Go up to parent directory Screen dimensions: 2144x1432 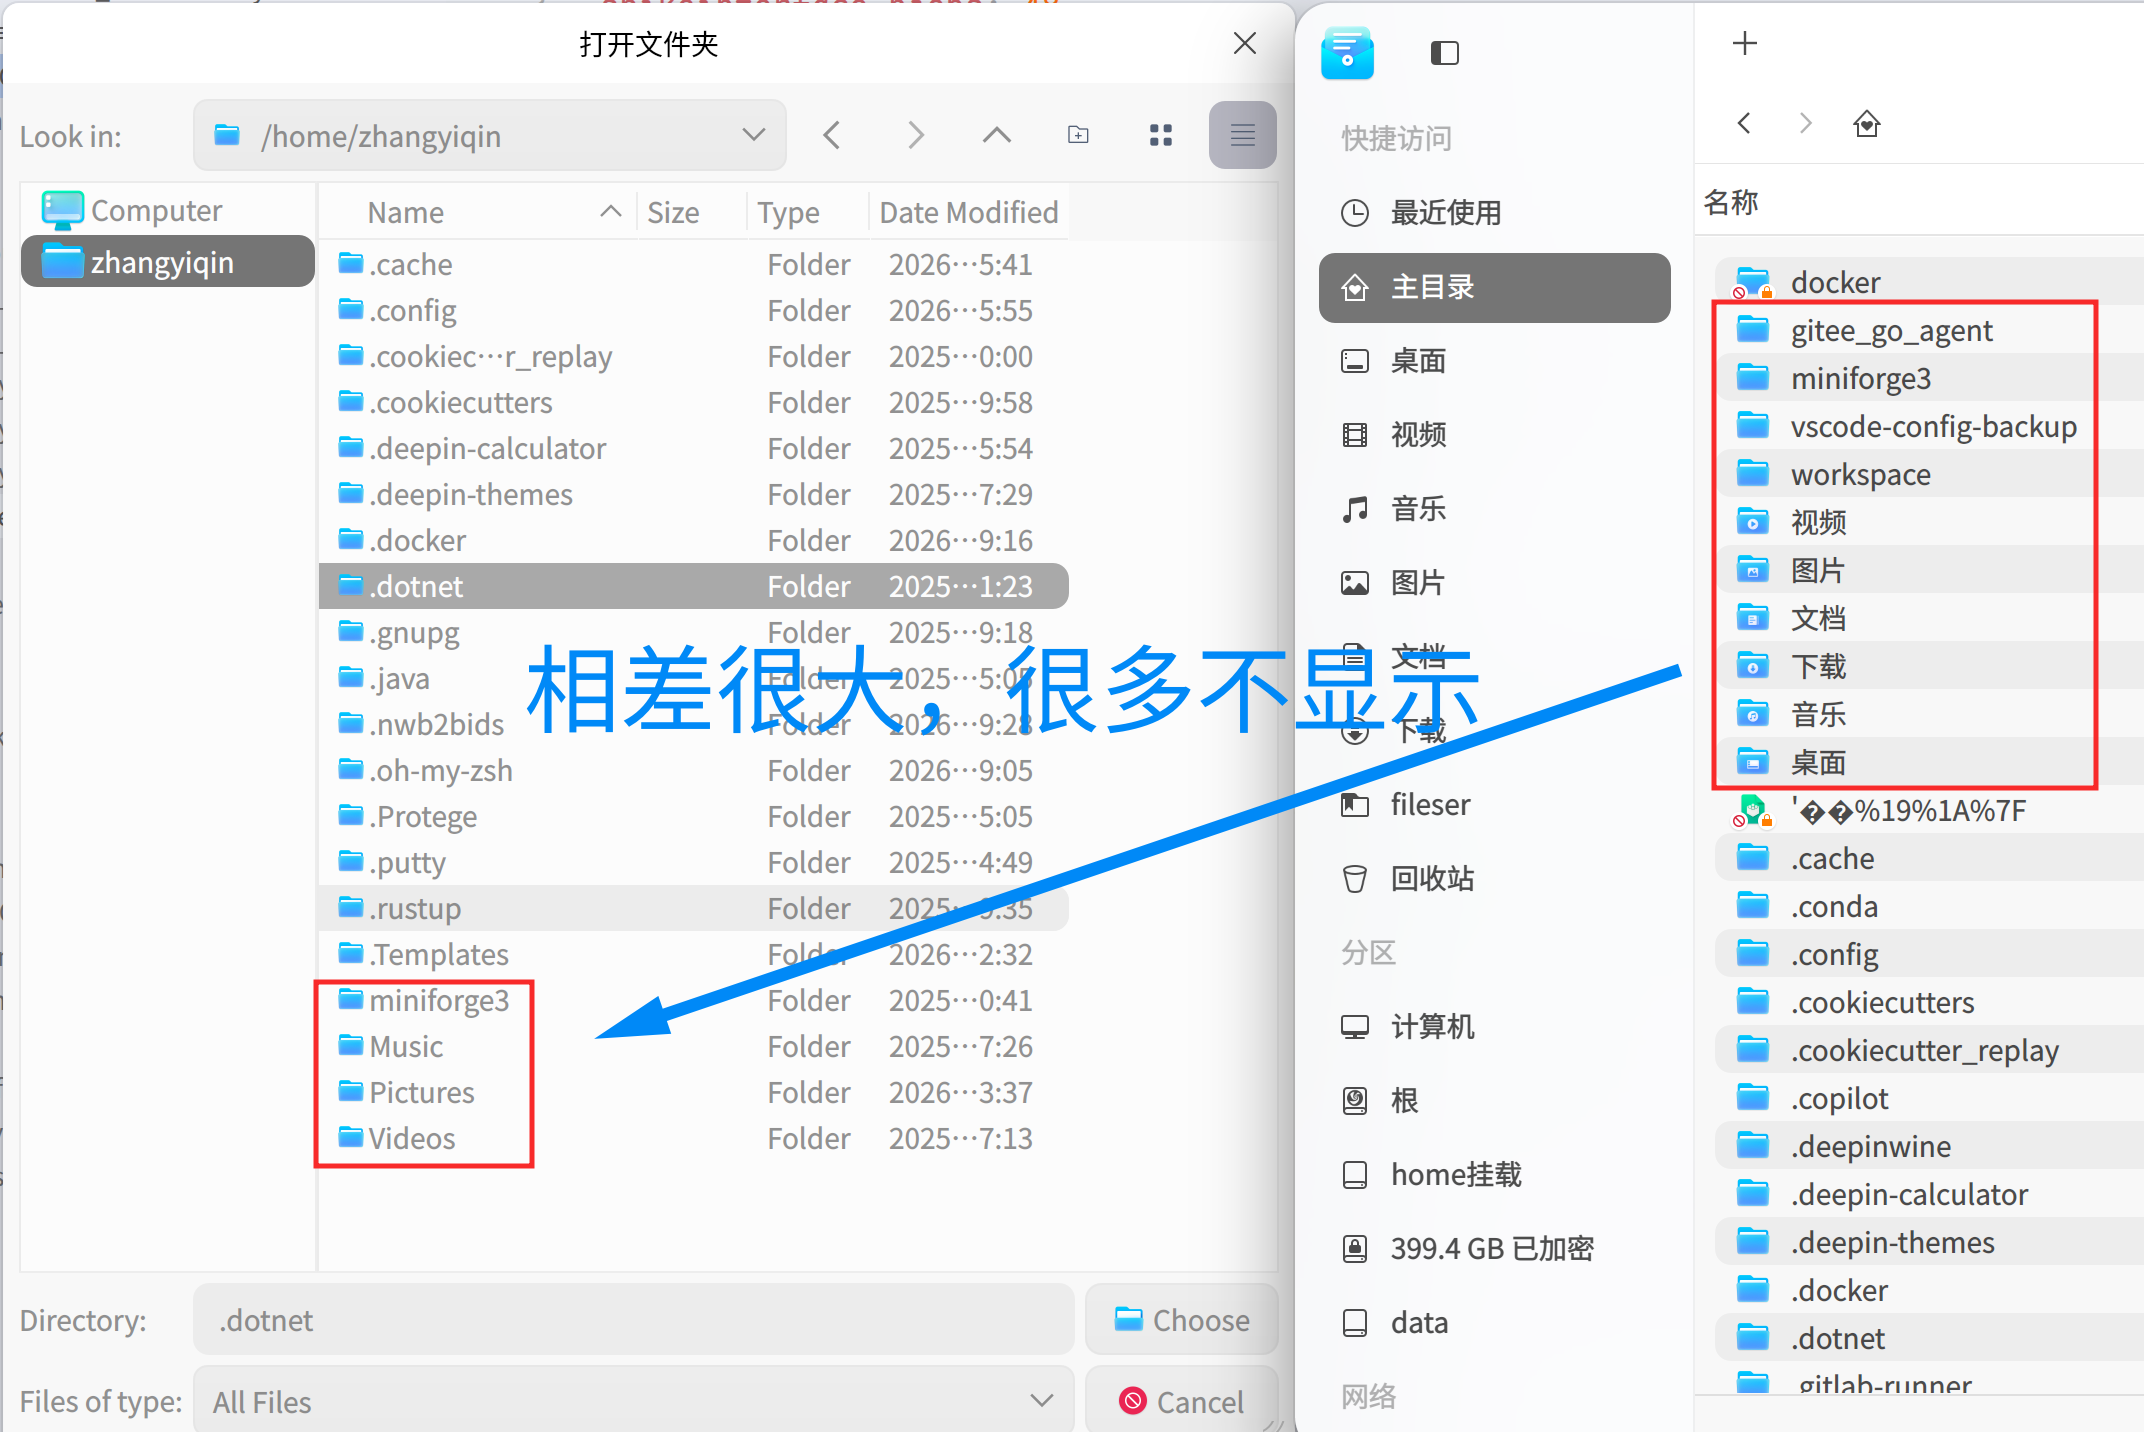click(996, 135)
